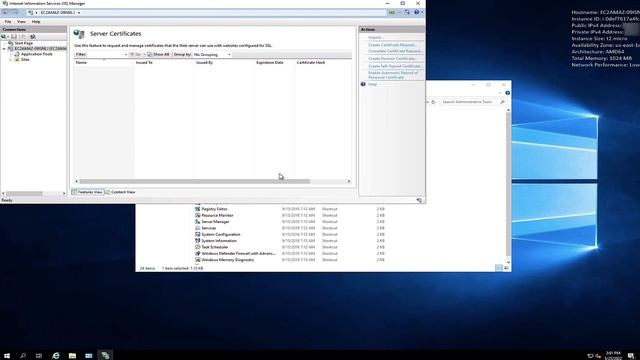Click the IIS Manager toolbar help icon
The height and width of the screenshot is (360, 640).
click(x=416, y=13)
